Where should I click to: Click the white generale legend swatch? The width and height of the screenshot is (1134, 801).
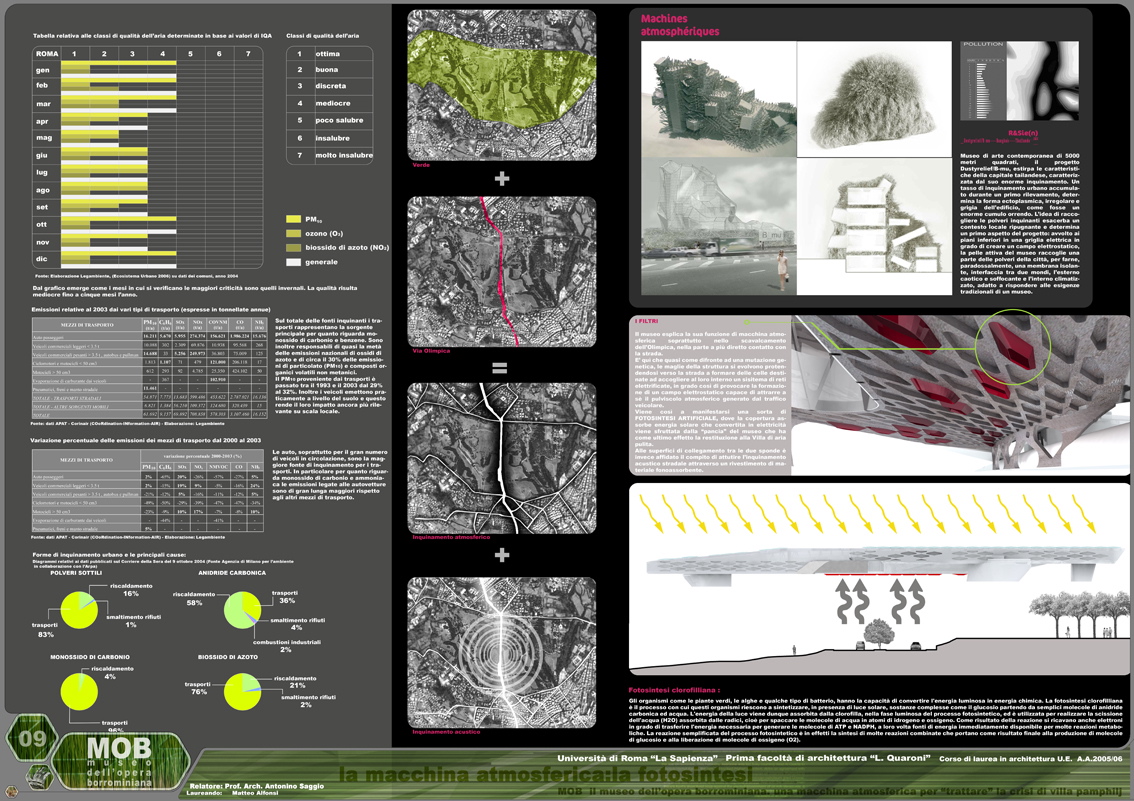[x=293, y=262]
